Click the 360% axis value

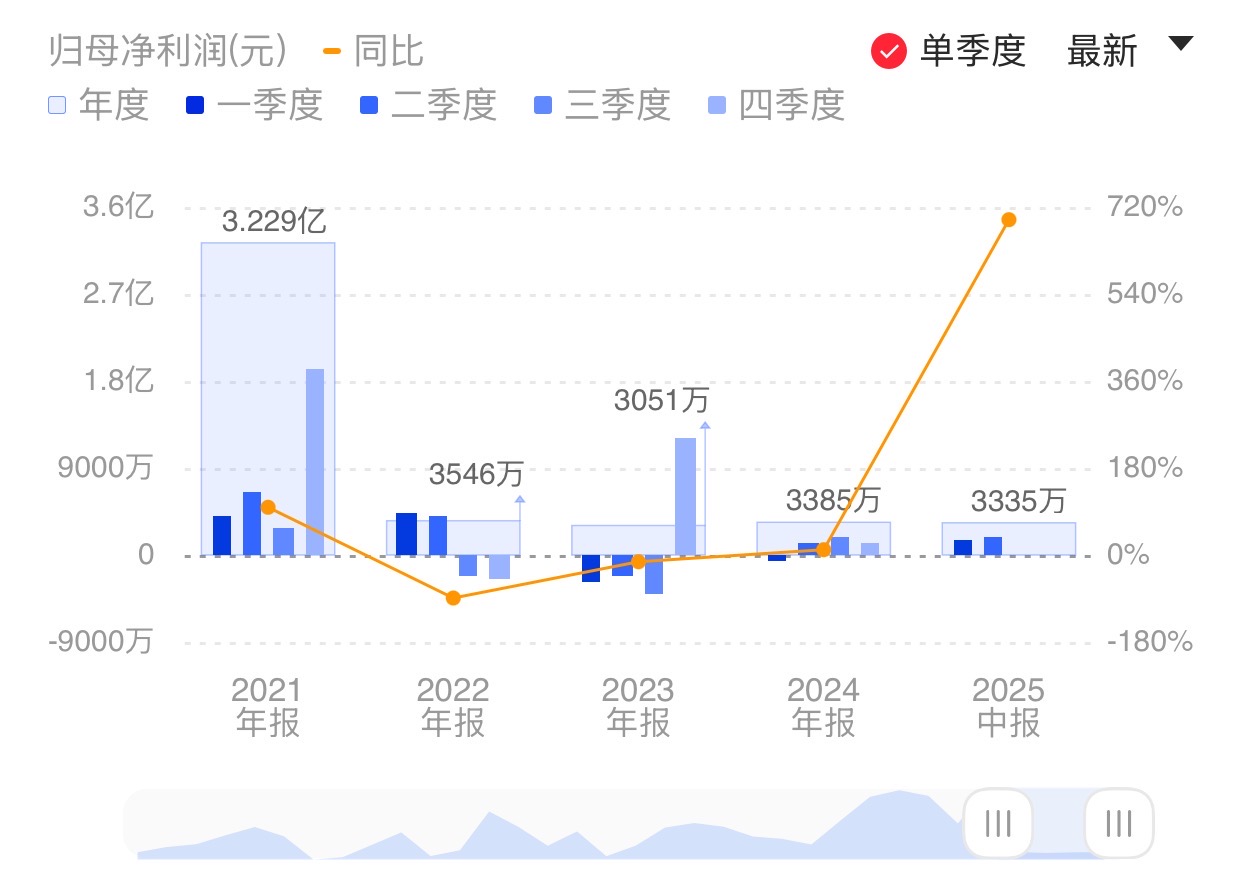(1146, 381)
